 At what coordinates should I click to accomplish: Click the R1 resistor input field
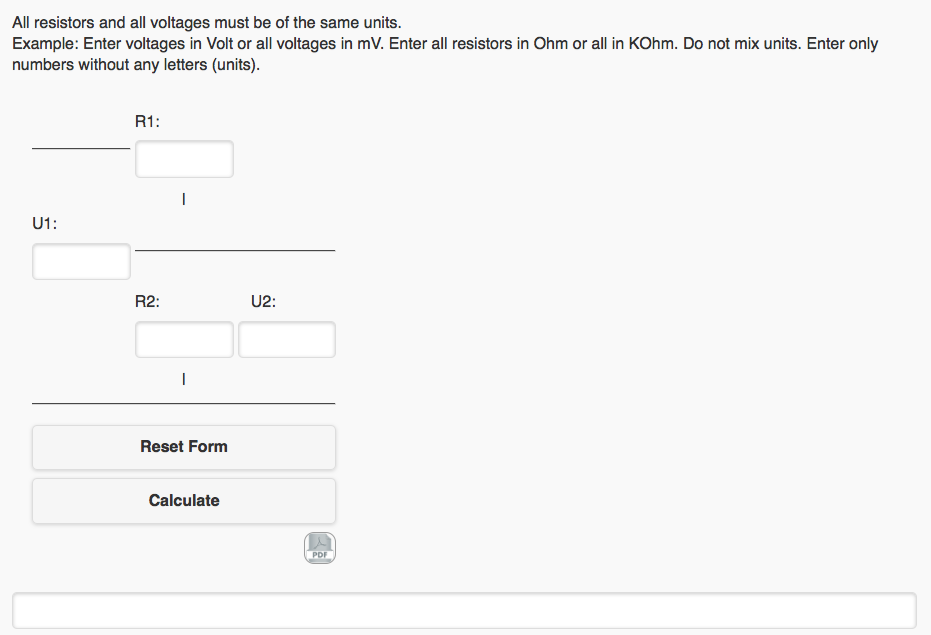(x=184, y=159)
